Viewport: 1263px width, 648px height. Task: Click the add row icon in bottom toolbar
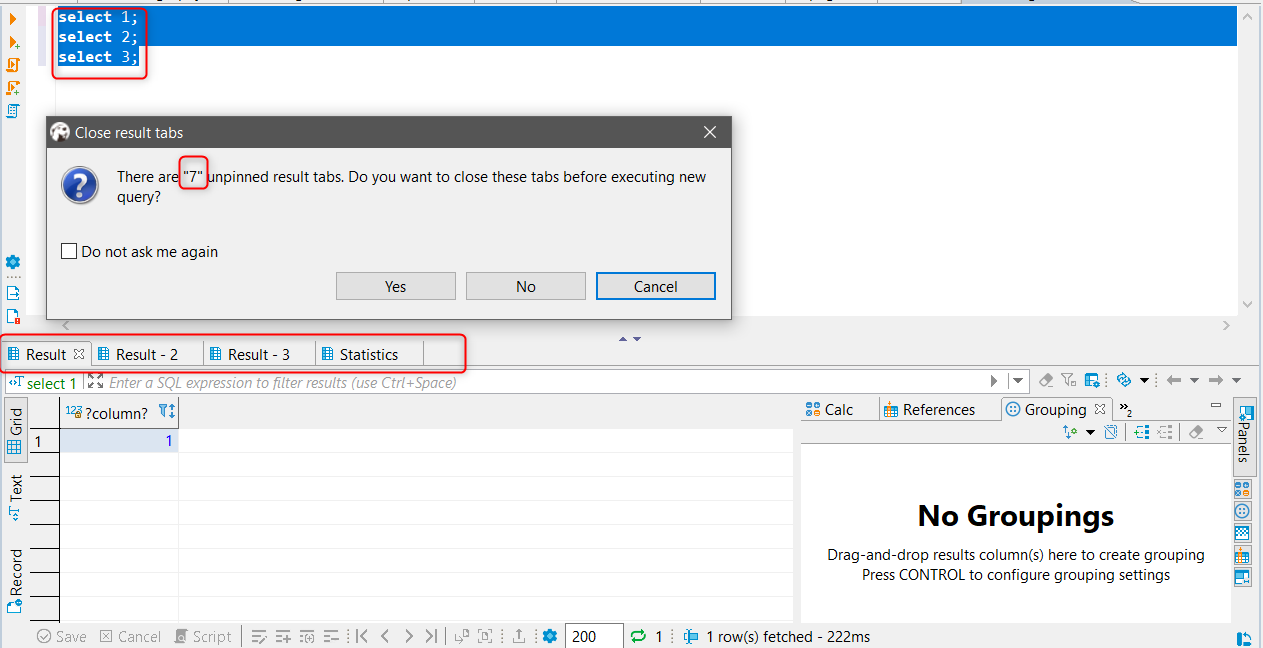point(283,636)
